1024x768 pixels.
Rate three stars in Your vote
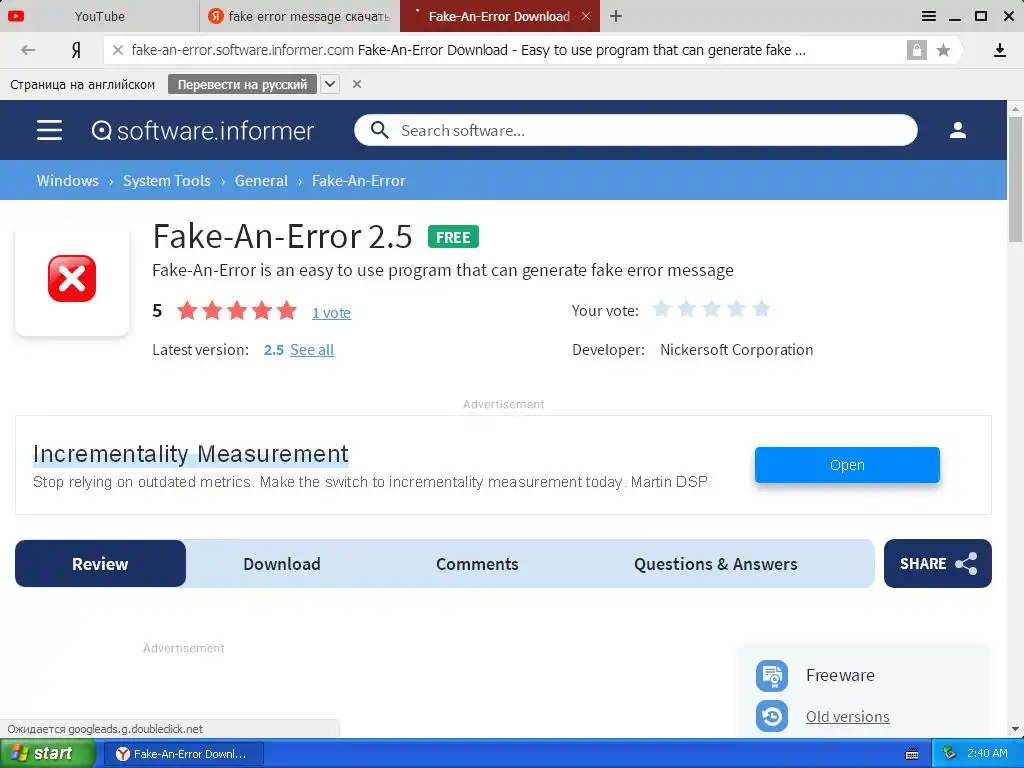click(x=711, y=309)
